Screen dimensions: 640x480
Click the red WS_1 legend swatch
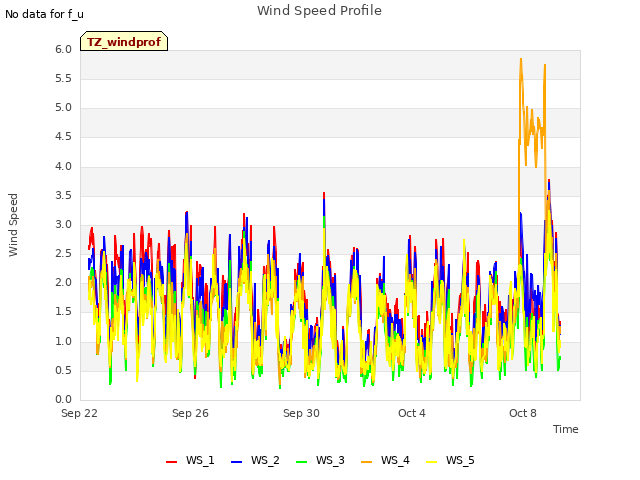tap(171, 462)
